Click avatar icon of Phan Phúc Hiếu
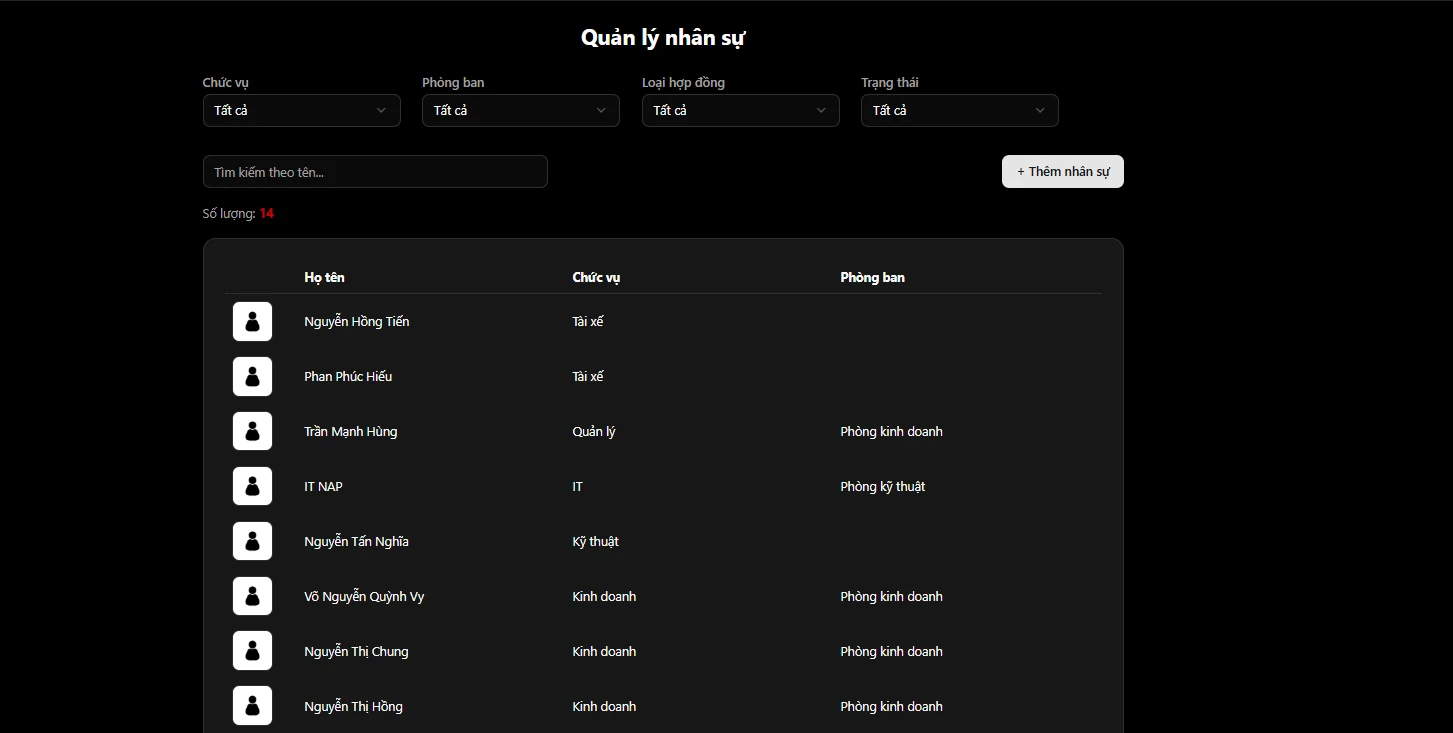 252,377
